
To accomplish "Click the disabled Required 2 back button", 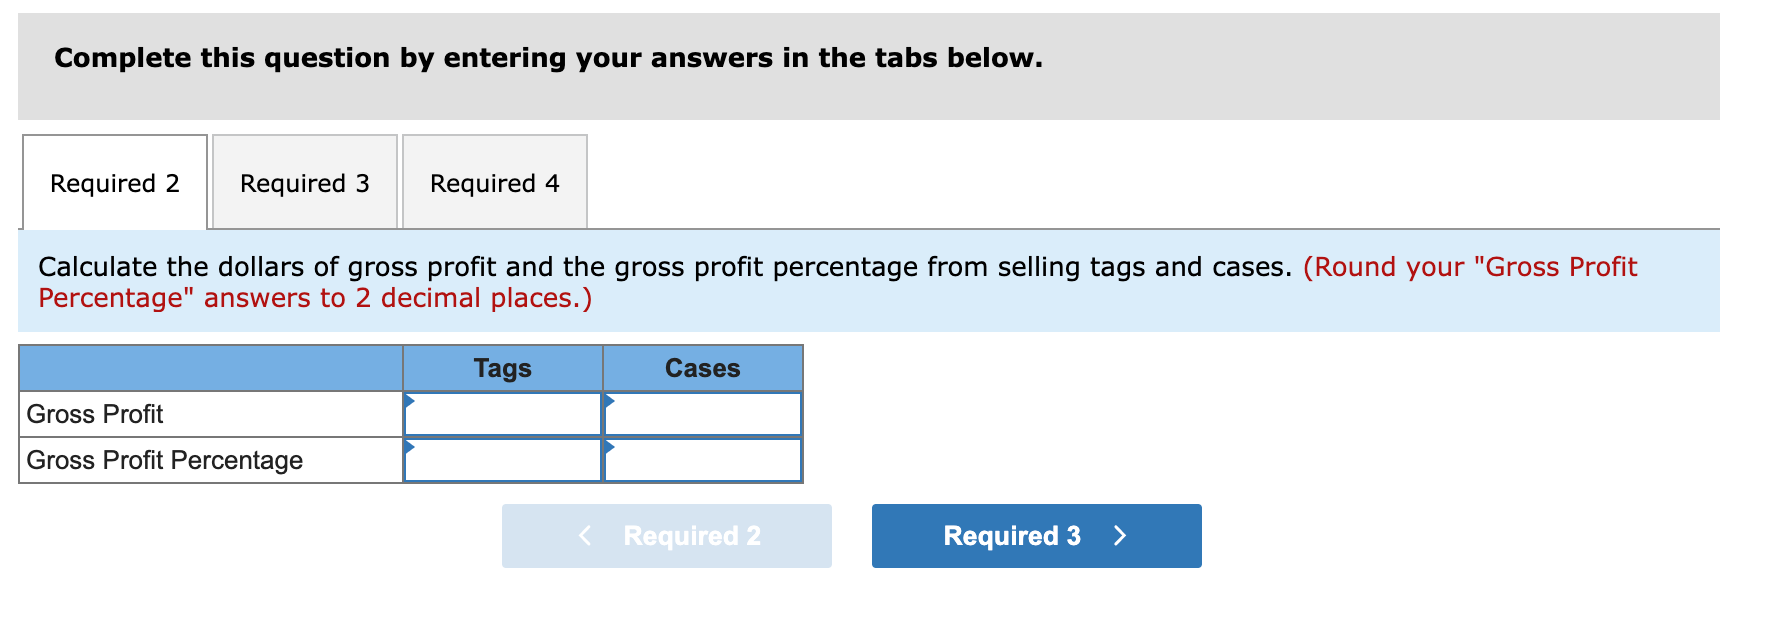I will 666,536.
